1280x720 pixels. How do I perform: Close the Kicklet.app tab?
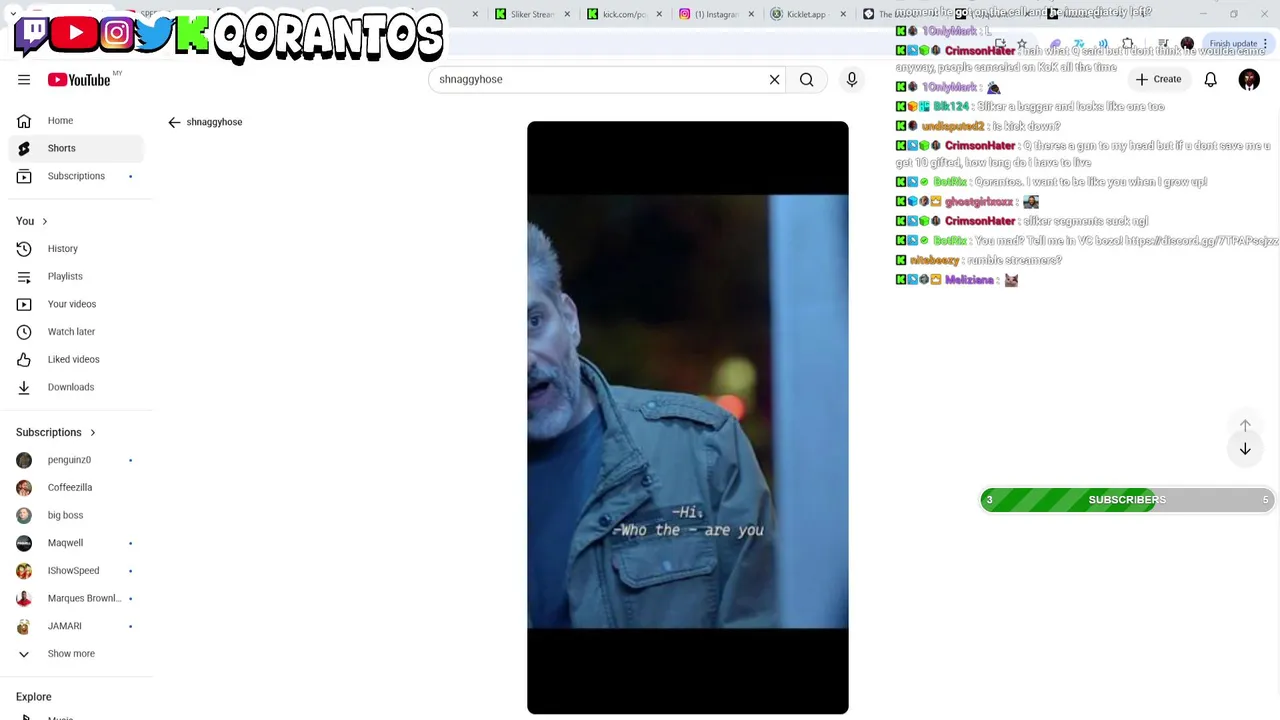tap(842, 14)
